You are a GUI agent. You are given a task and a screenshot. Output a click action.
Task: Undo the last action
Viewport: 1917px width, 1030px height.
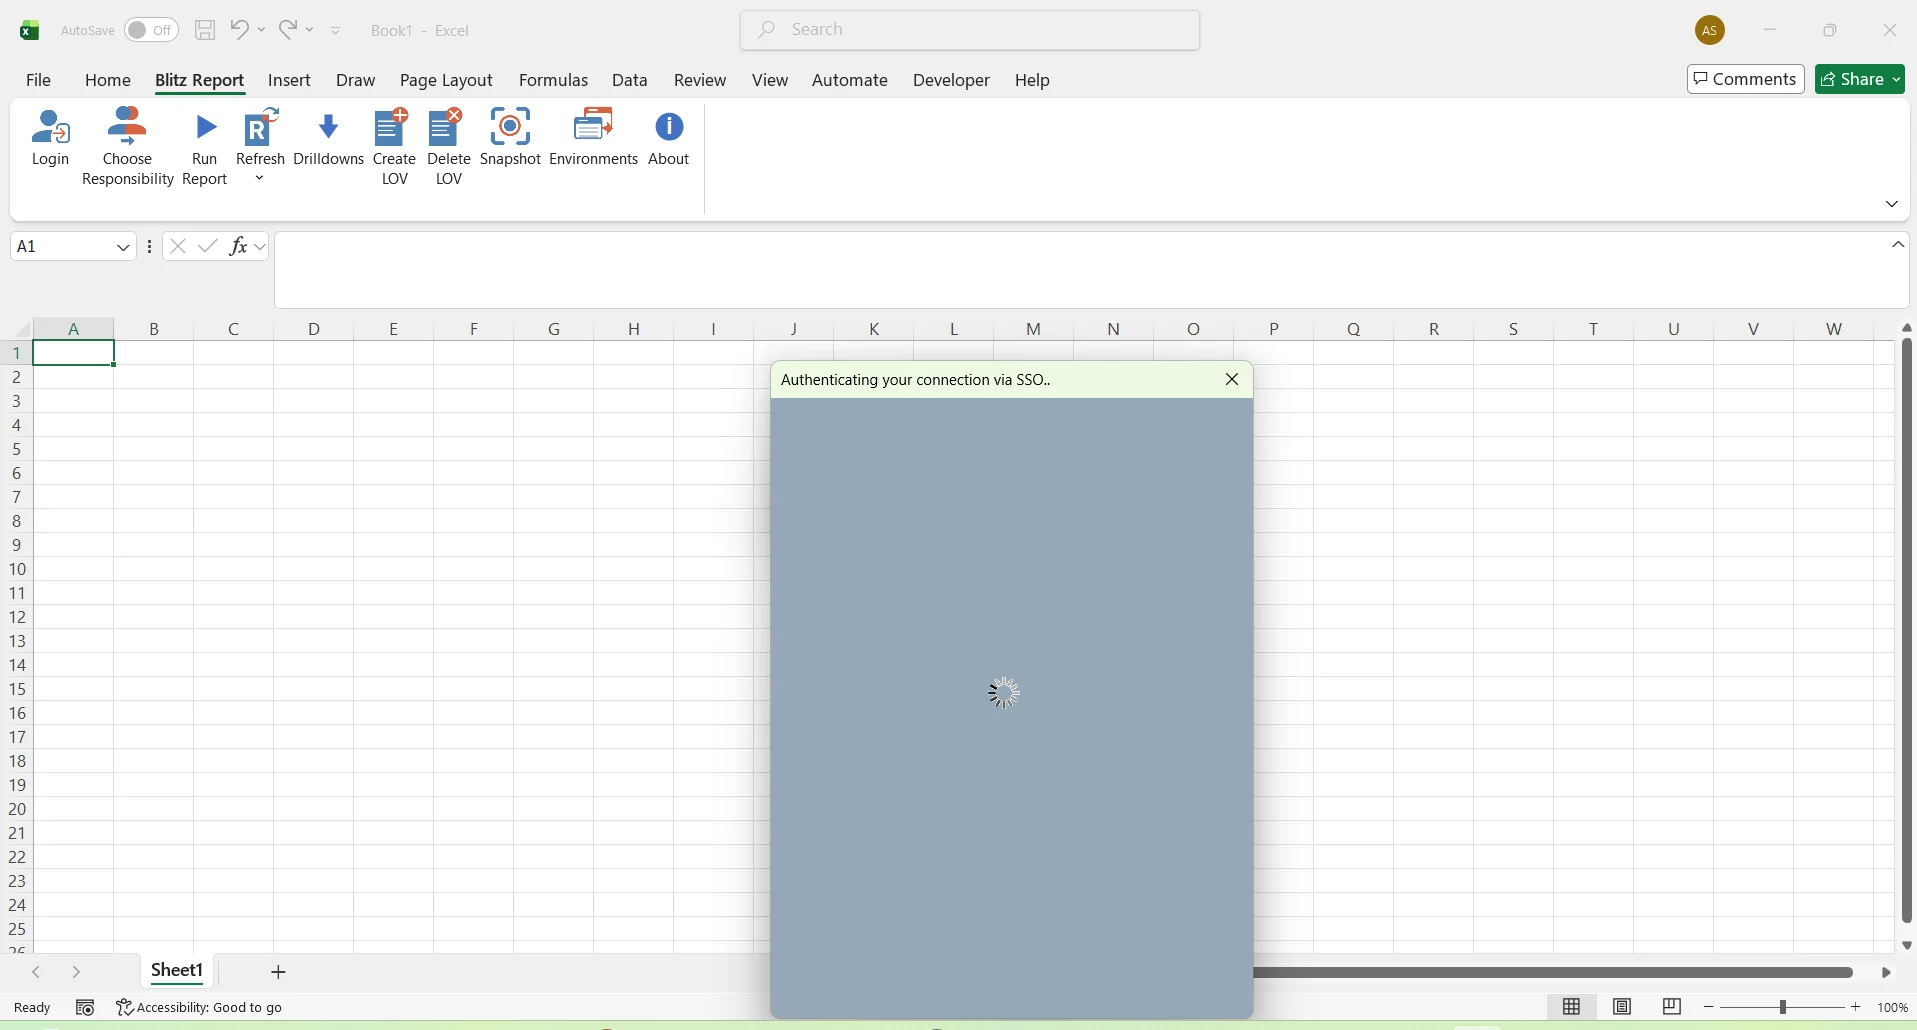240,30
